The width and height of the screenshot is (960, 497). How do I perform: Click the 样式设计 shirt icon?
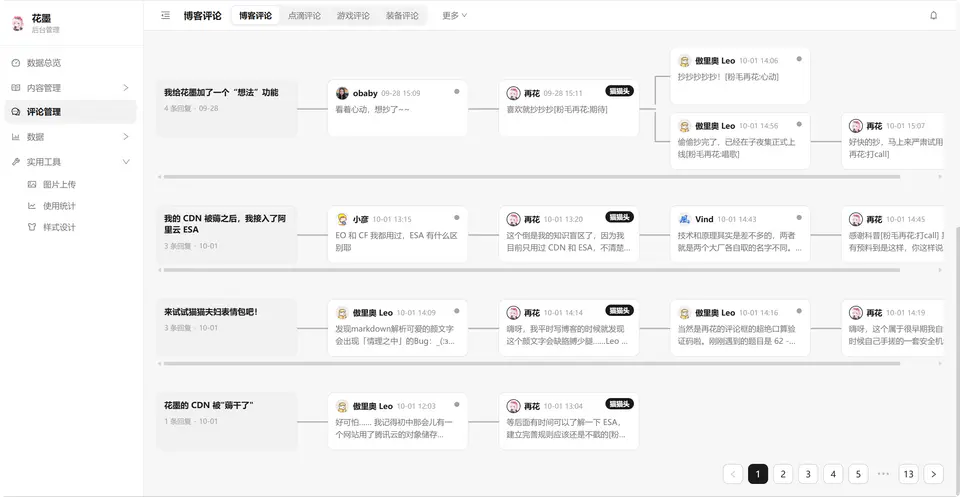click(32, 227)
